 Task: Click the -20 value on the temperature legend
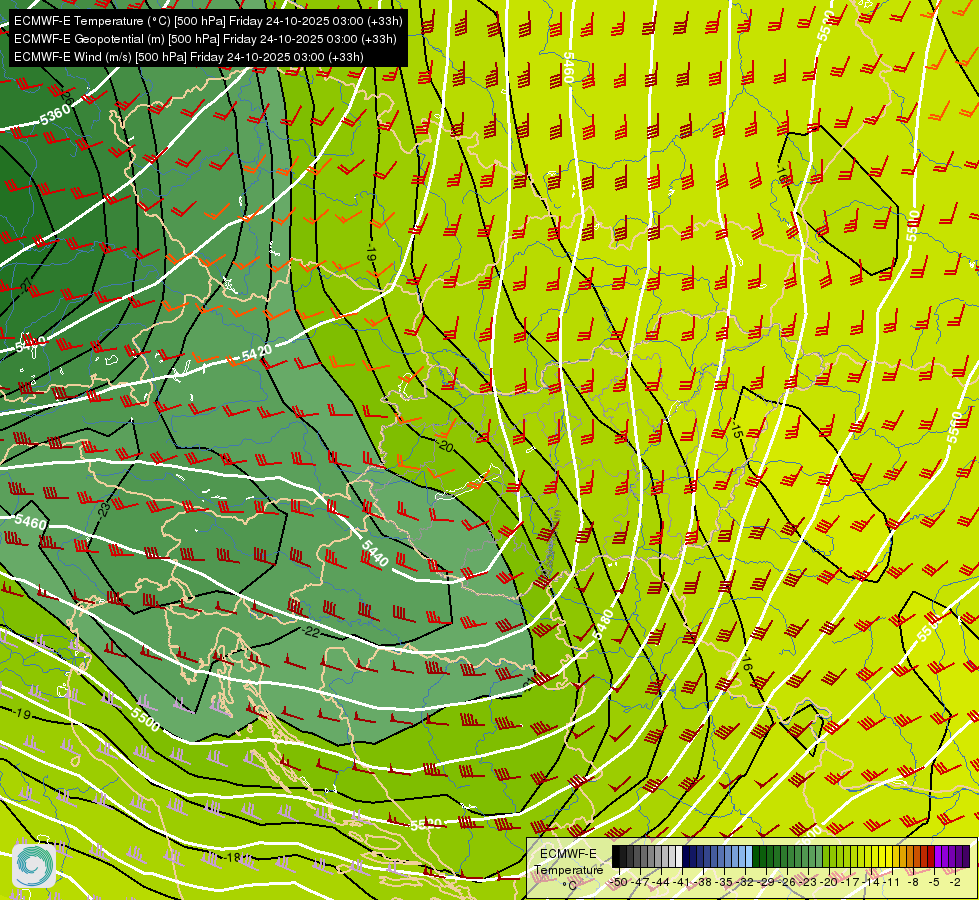click(829, 882)
